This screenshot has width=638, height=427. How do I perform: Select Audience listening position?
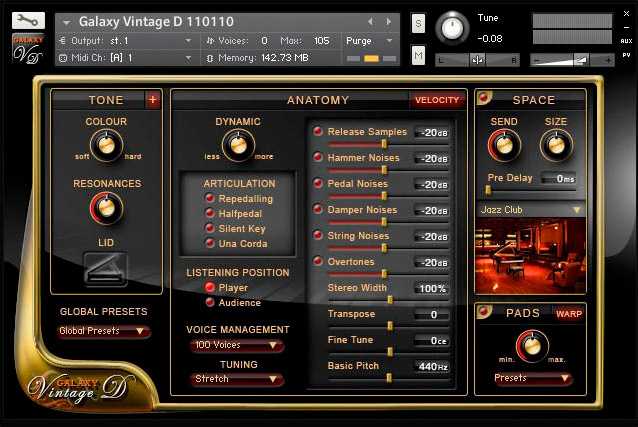coord(210,303)
